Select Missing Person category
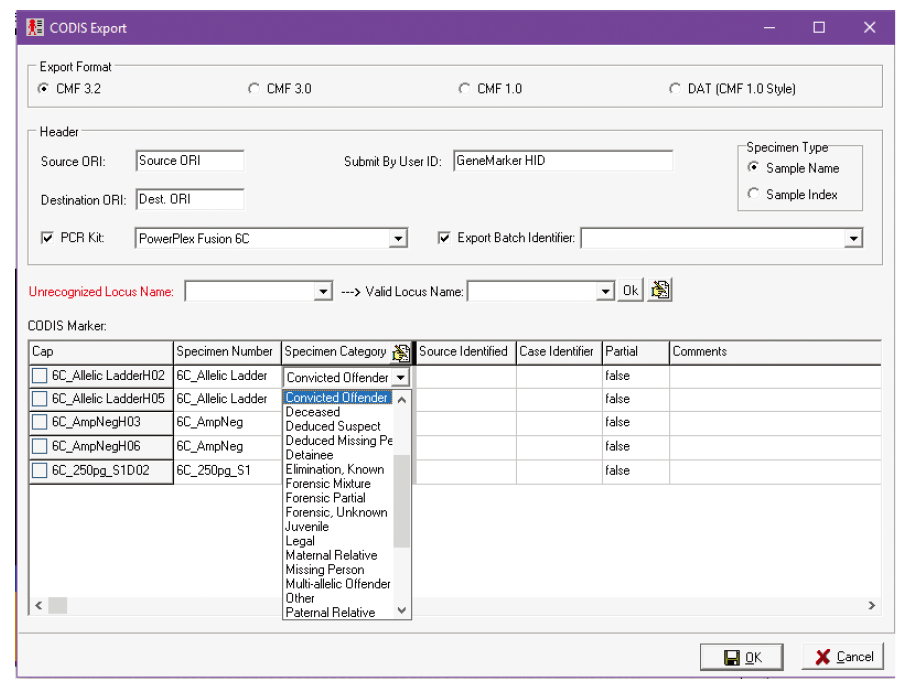Viewport: 913px width, 694px height. tap(338, 569)
